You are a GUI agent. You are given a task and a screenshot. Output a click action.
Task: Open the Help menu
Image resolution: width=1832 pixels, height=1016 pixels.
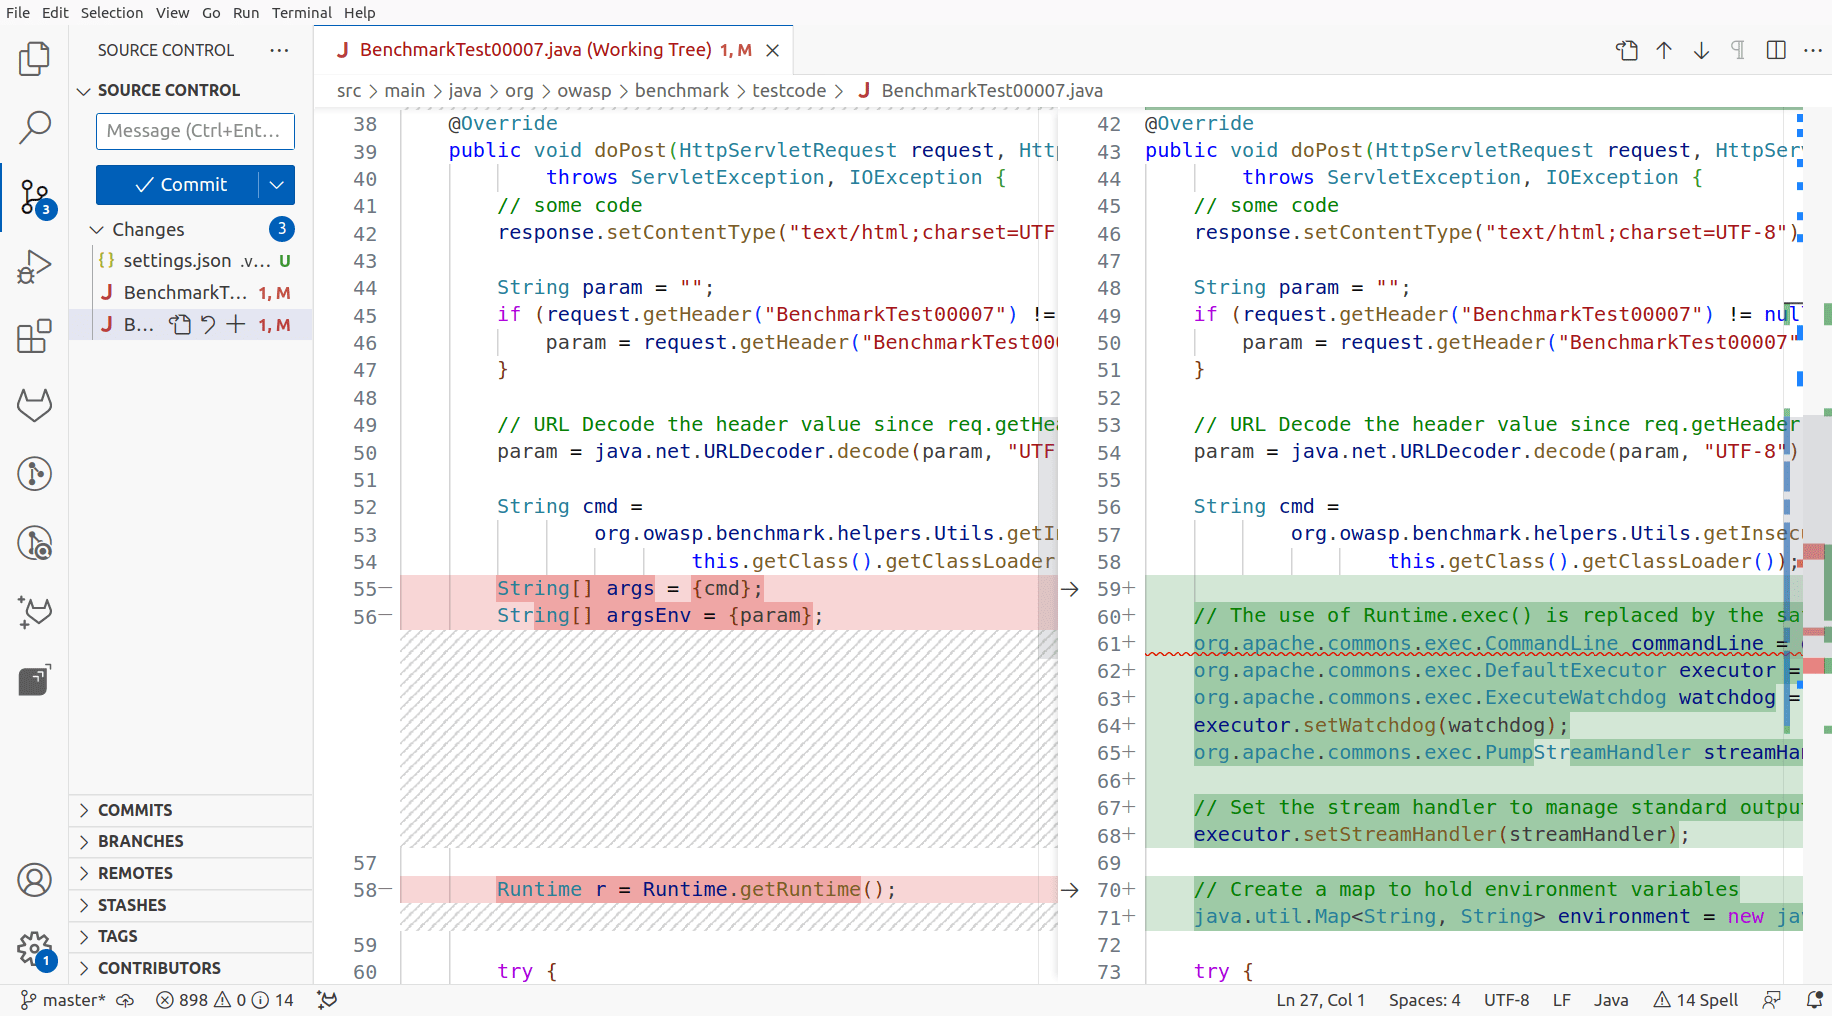tap(360, 13)
